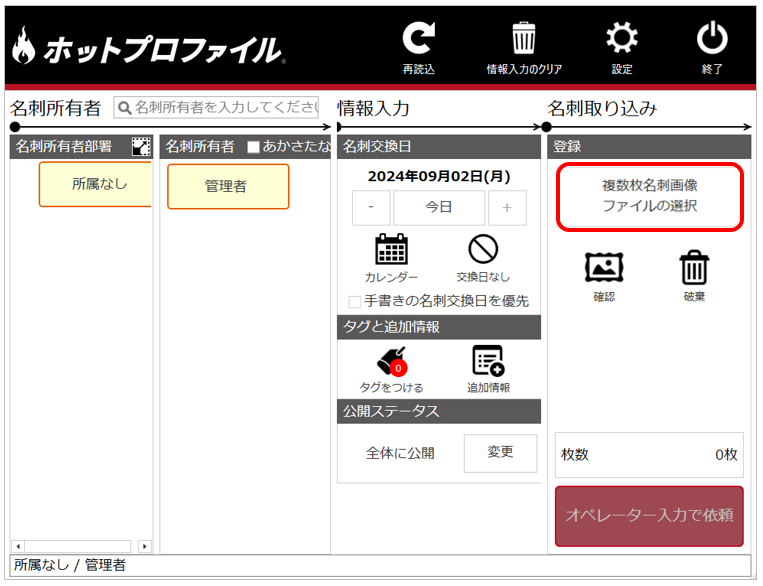763x586 pixels.
Task: Click the 終了 power icon
Action: [x=712, y=37]
